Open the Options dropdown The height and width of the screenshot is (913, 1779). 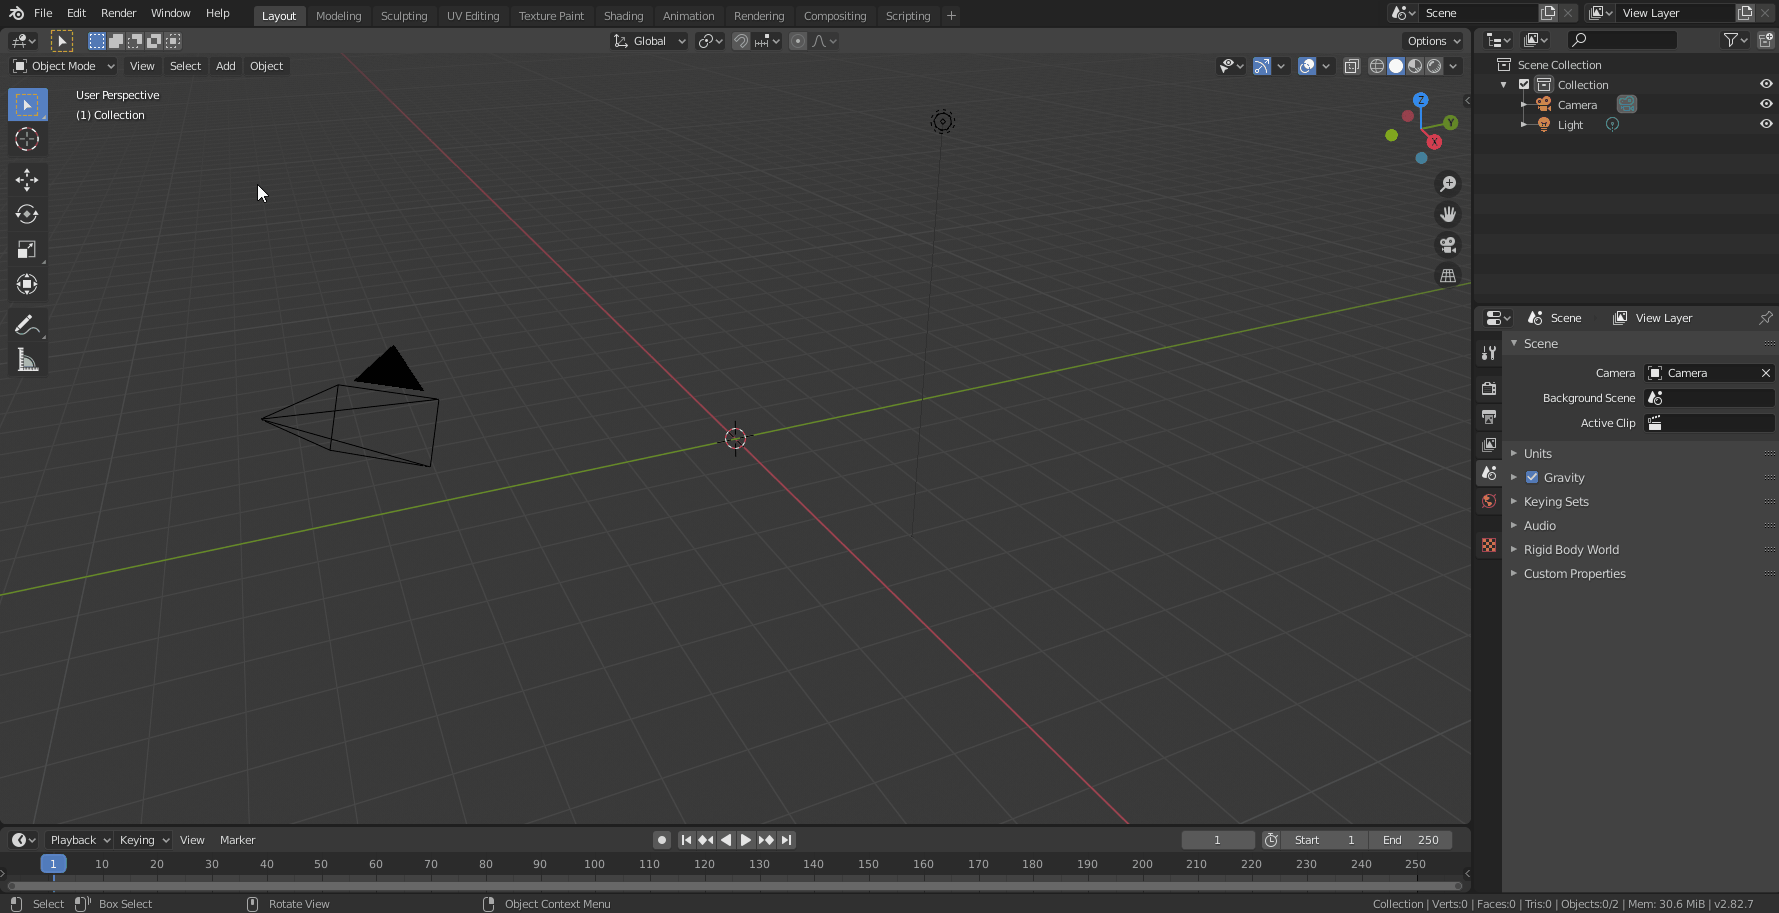[x=1433, y=41]
